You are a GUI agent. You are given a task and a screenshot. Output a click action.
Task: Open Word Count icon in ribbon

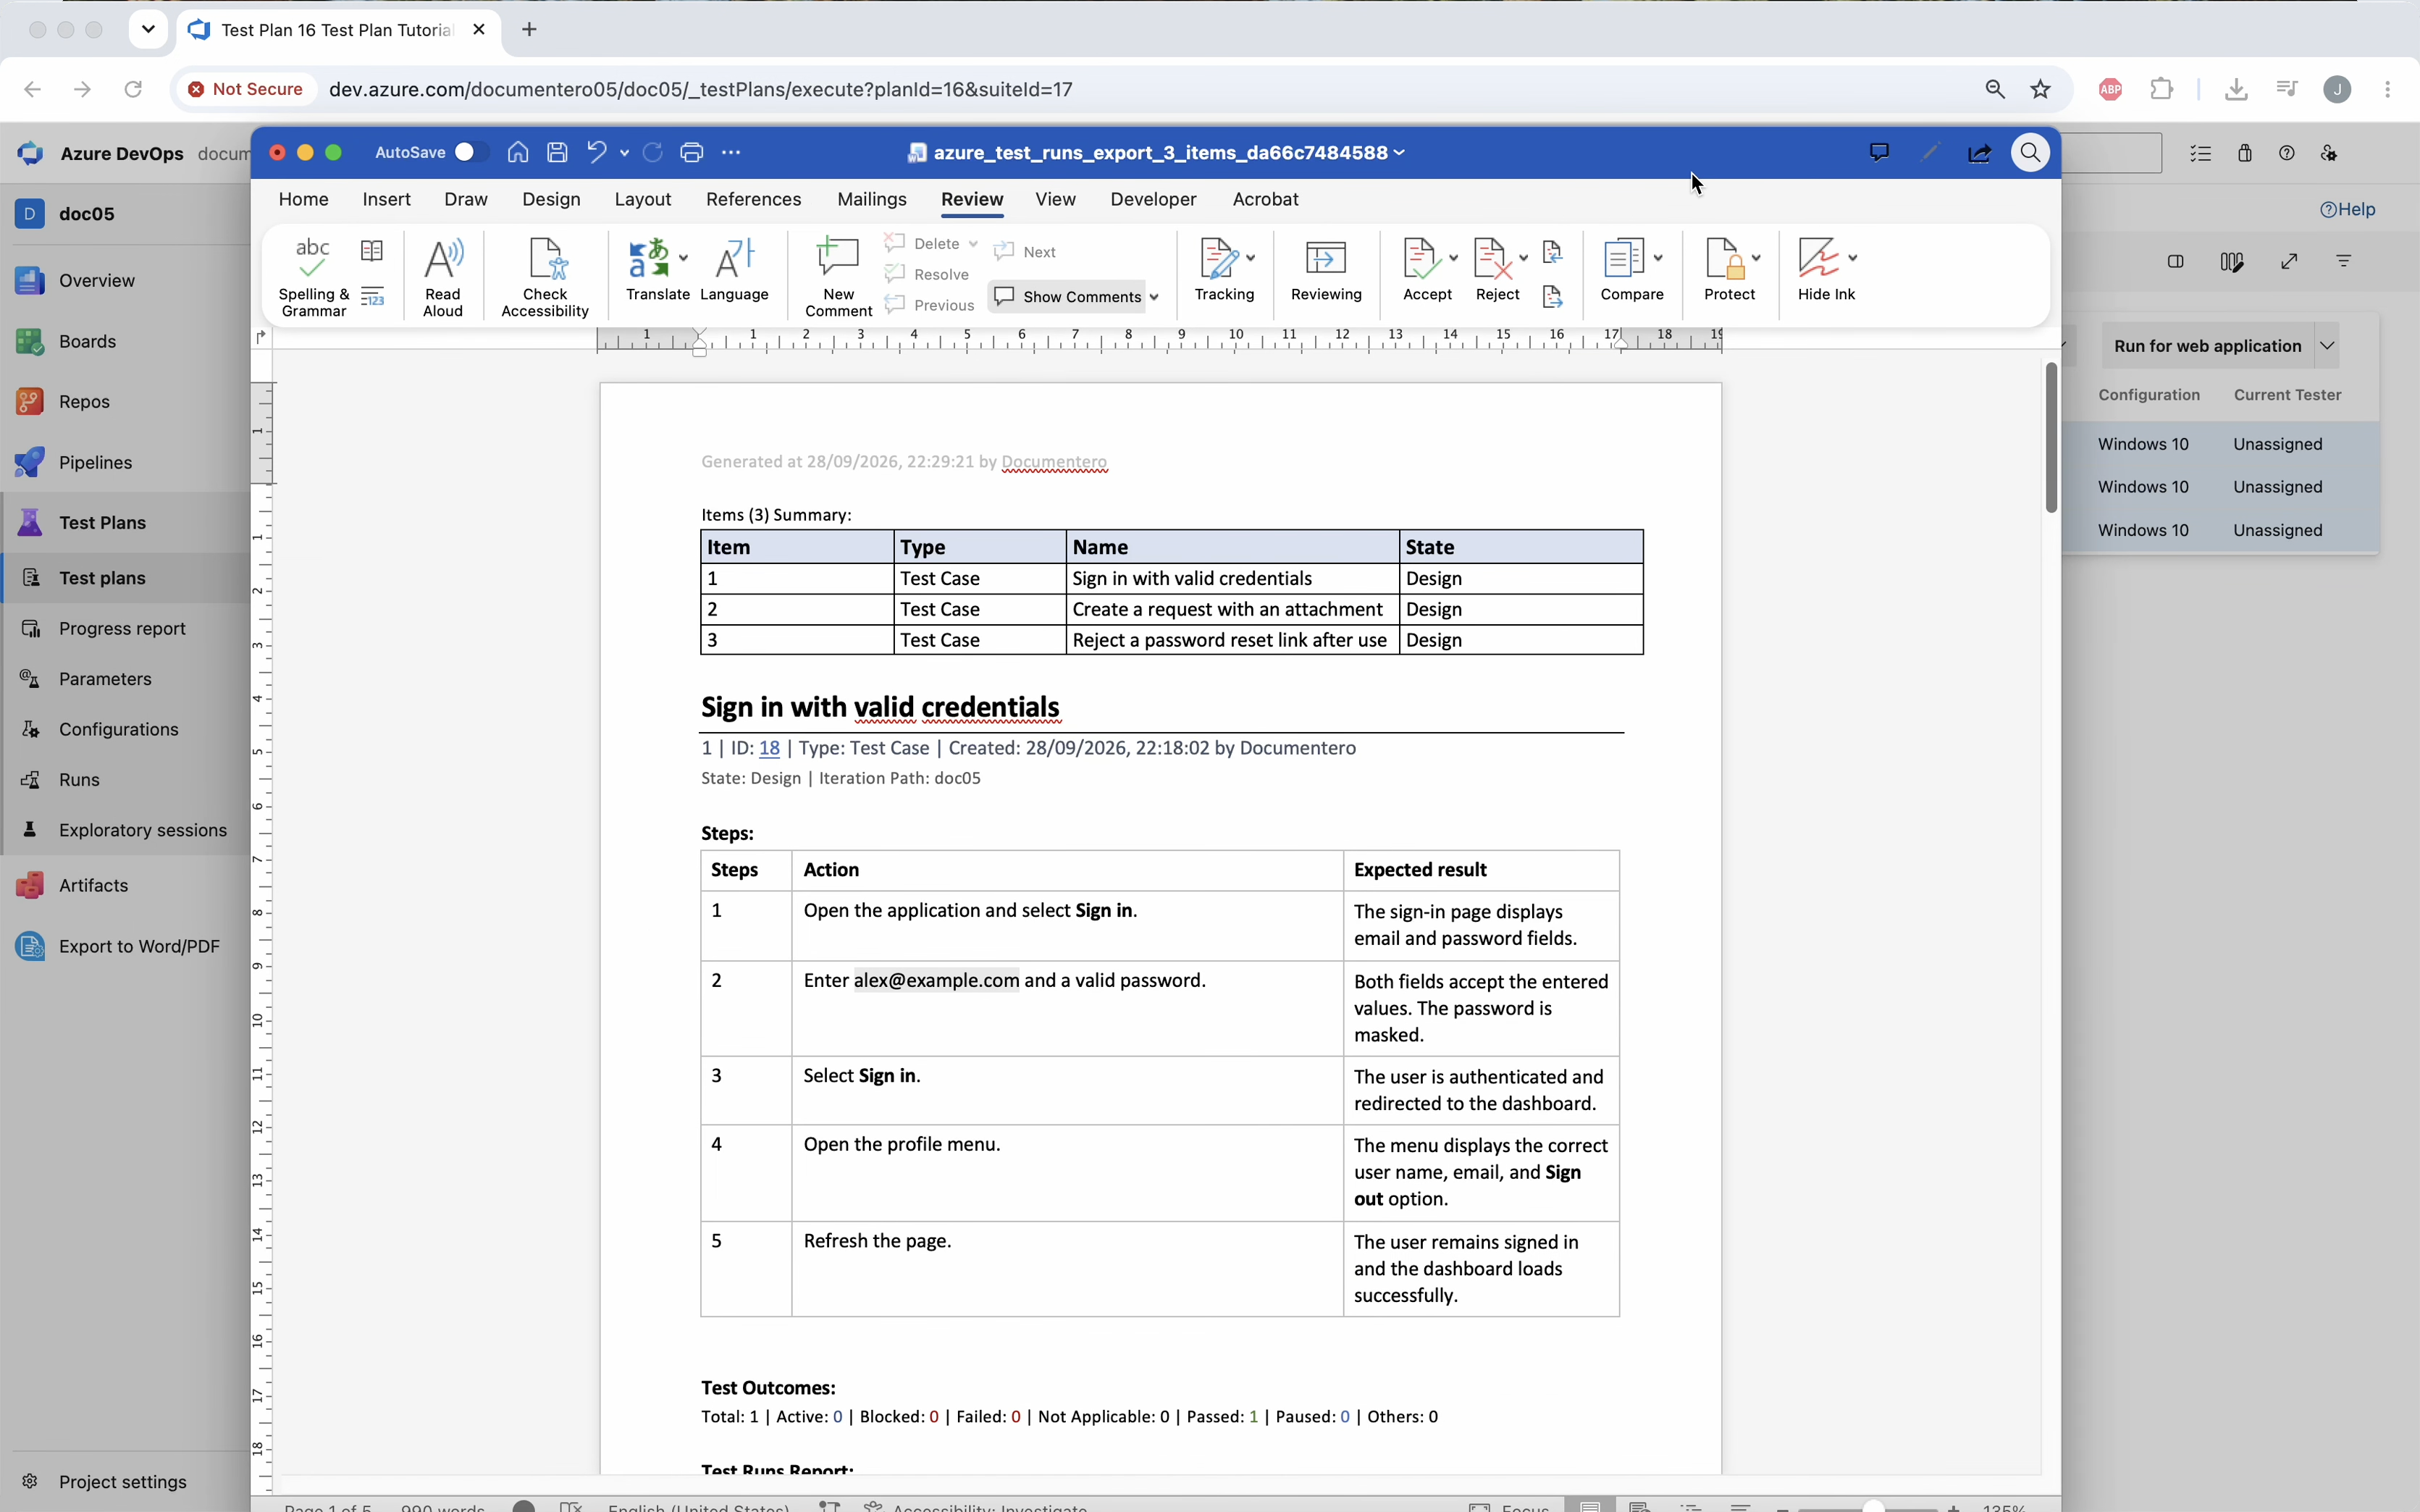pyautogui.click(x=372, y=297)
